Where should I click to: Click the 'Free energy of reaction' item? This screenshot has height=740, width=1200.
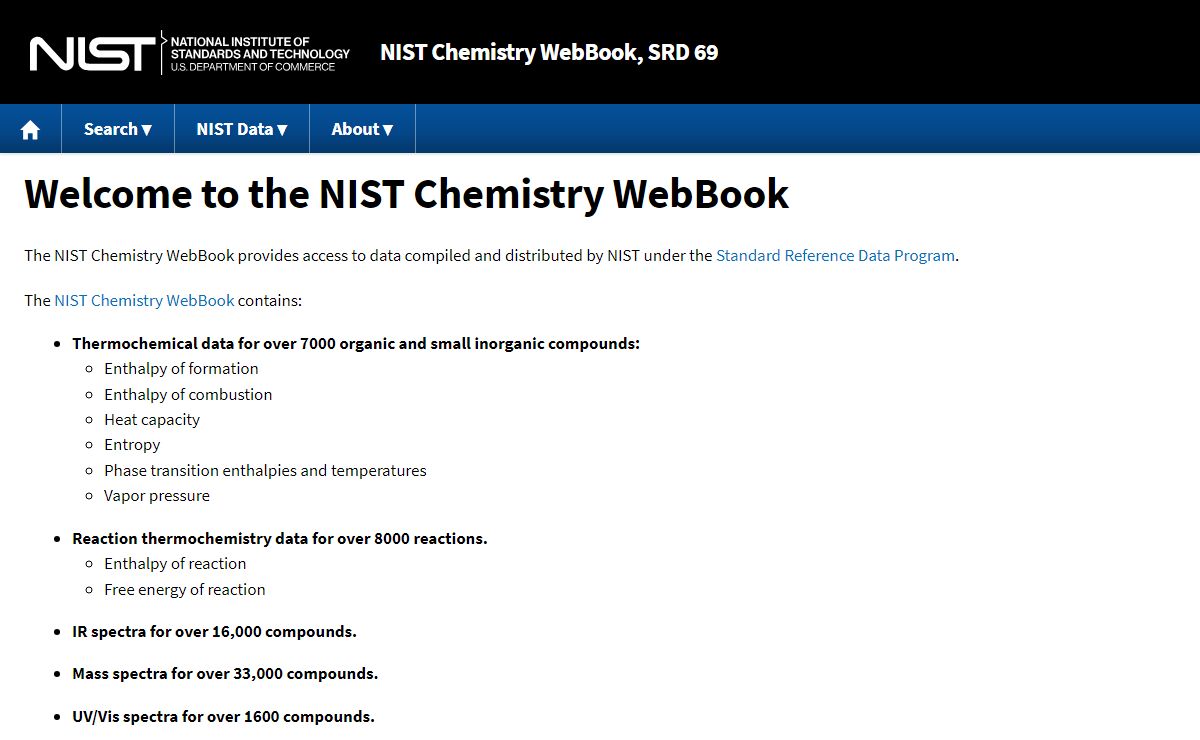(x=185, y=589)
